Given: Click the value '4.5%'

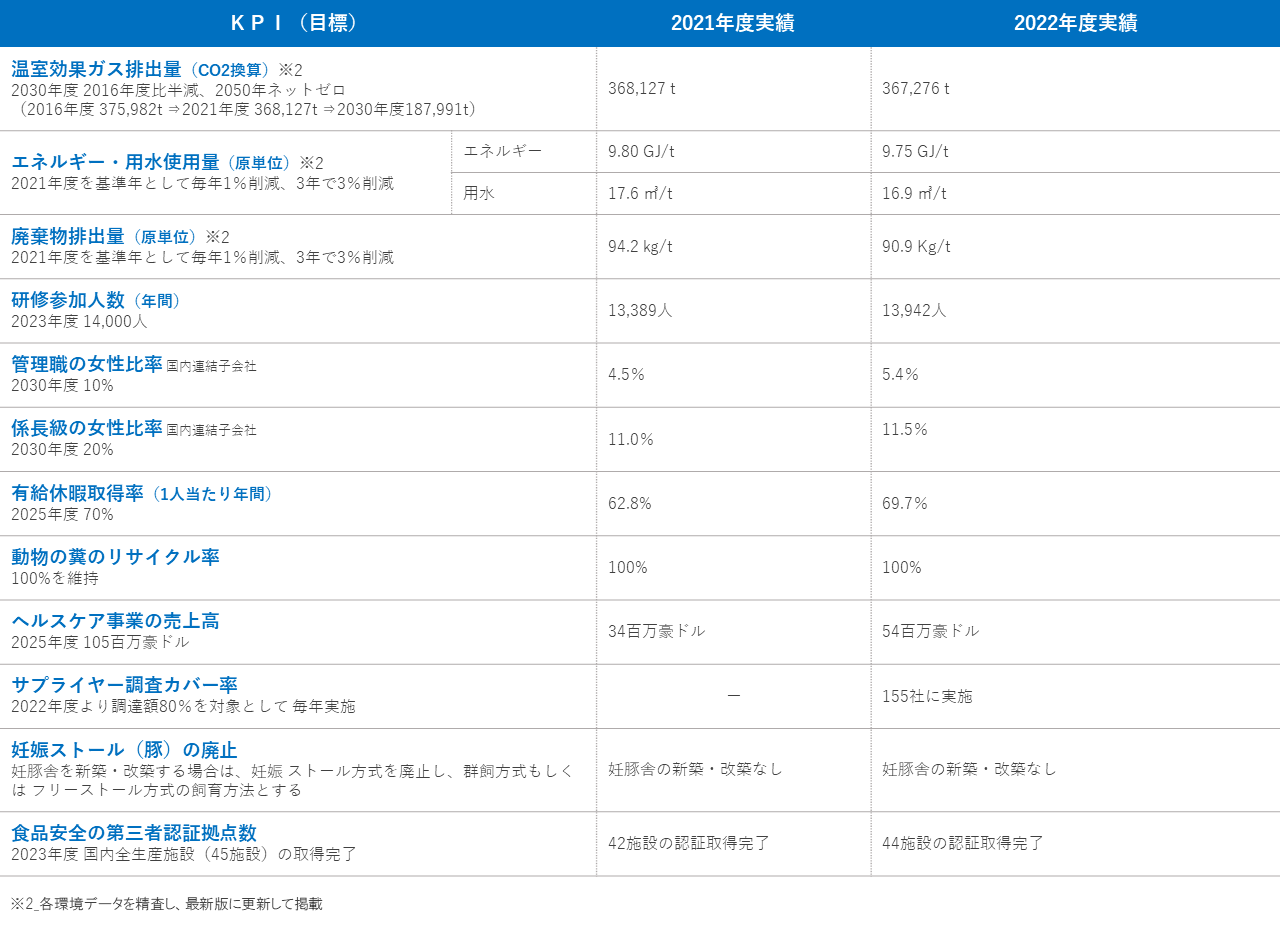Looking at the screenshot, I should pos(626,374).
